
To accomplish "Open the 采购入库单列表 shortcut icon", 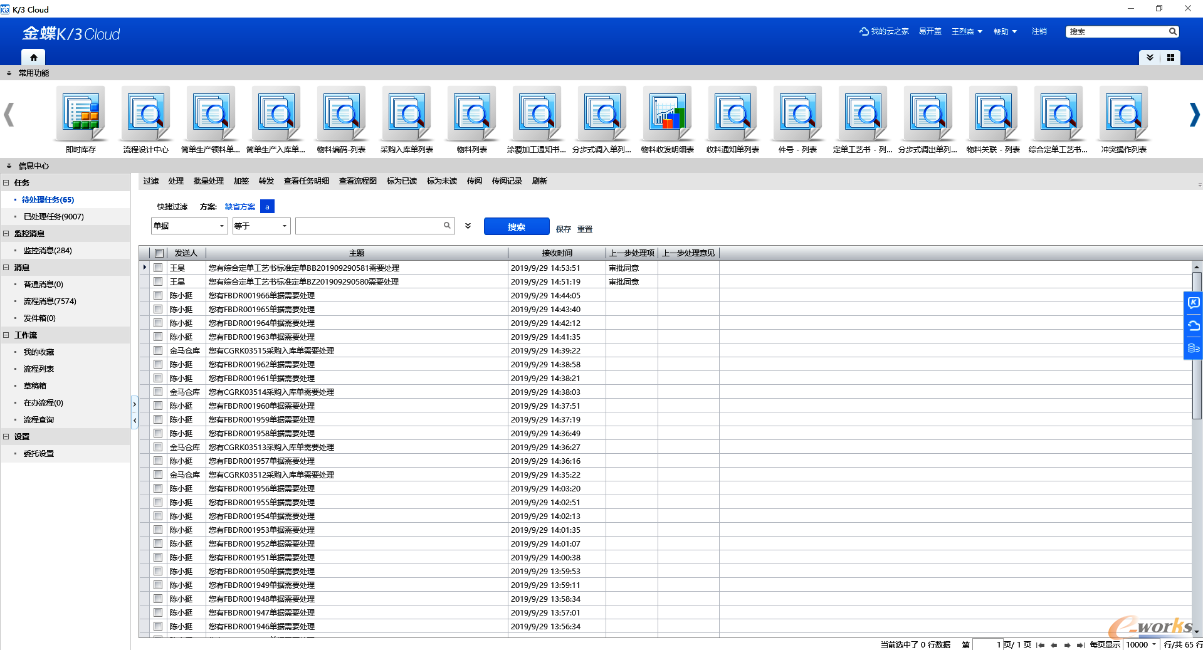I will point(407,113).
